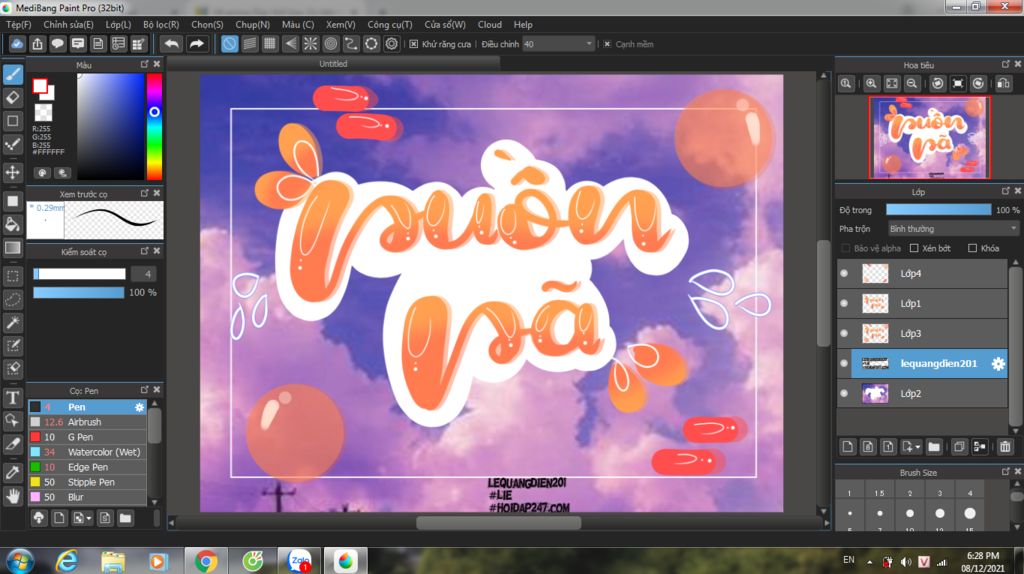Viewport: 1024px width, 574px height.
Task: Select the Watercolor (Wet) brush
Action: click(x=88, y=452)
